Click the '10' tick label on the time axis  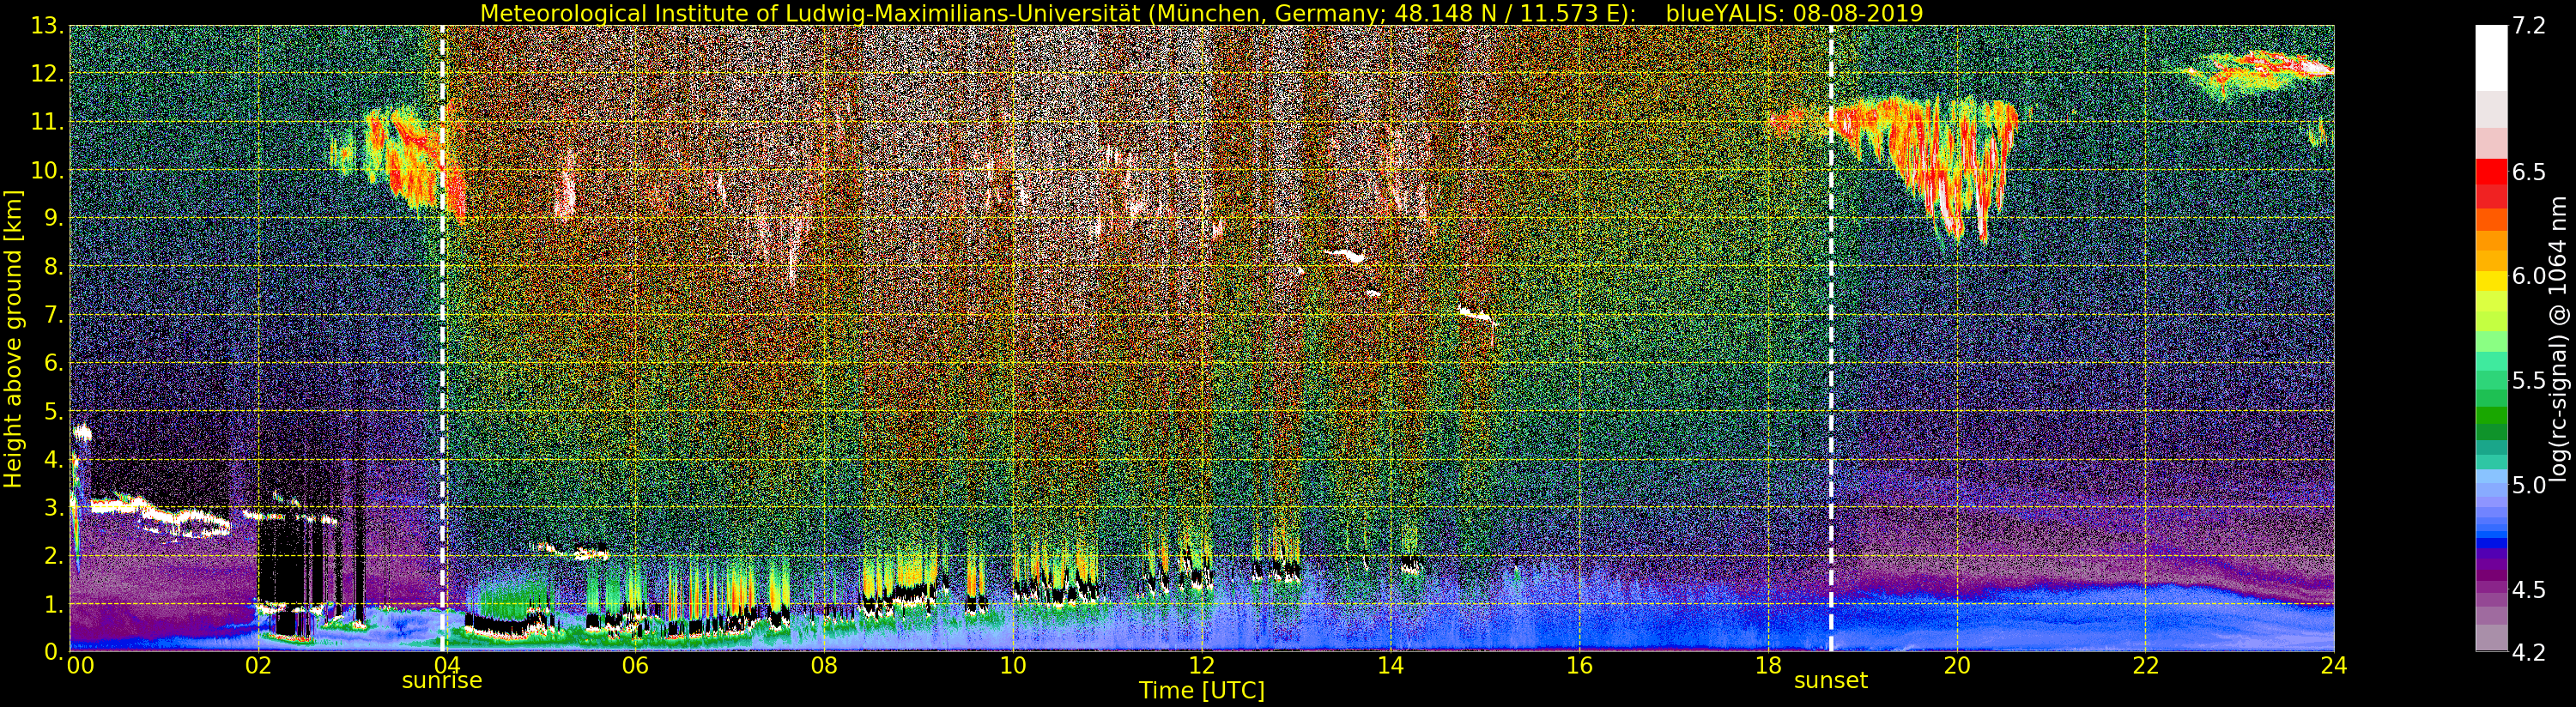point(1012,665)
